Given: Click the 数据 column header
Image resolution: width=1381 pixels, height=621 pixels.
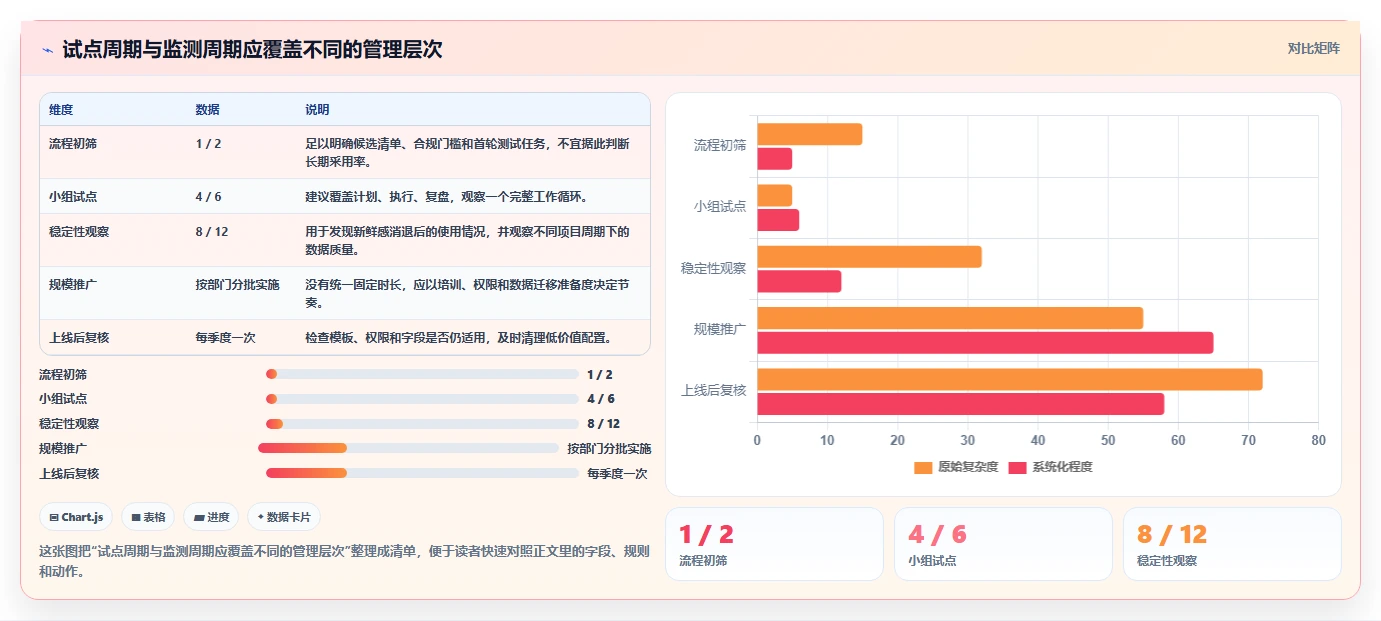Looking at the screenshot, I should (x=207, y=110).
